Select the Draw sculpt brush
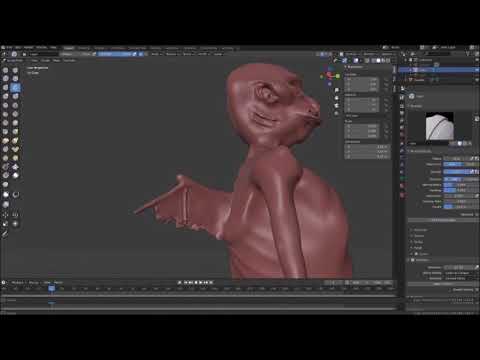This screenshot has width=480, height=360. click(x=6, y=70)
